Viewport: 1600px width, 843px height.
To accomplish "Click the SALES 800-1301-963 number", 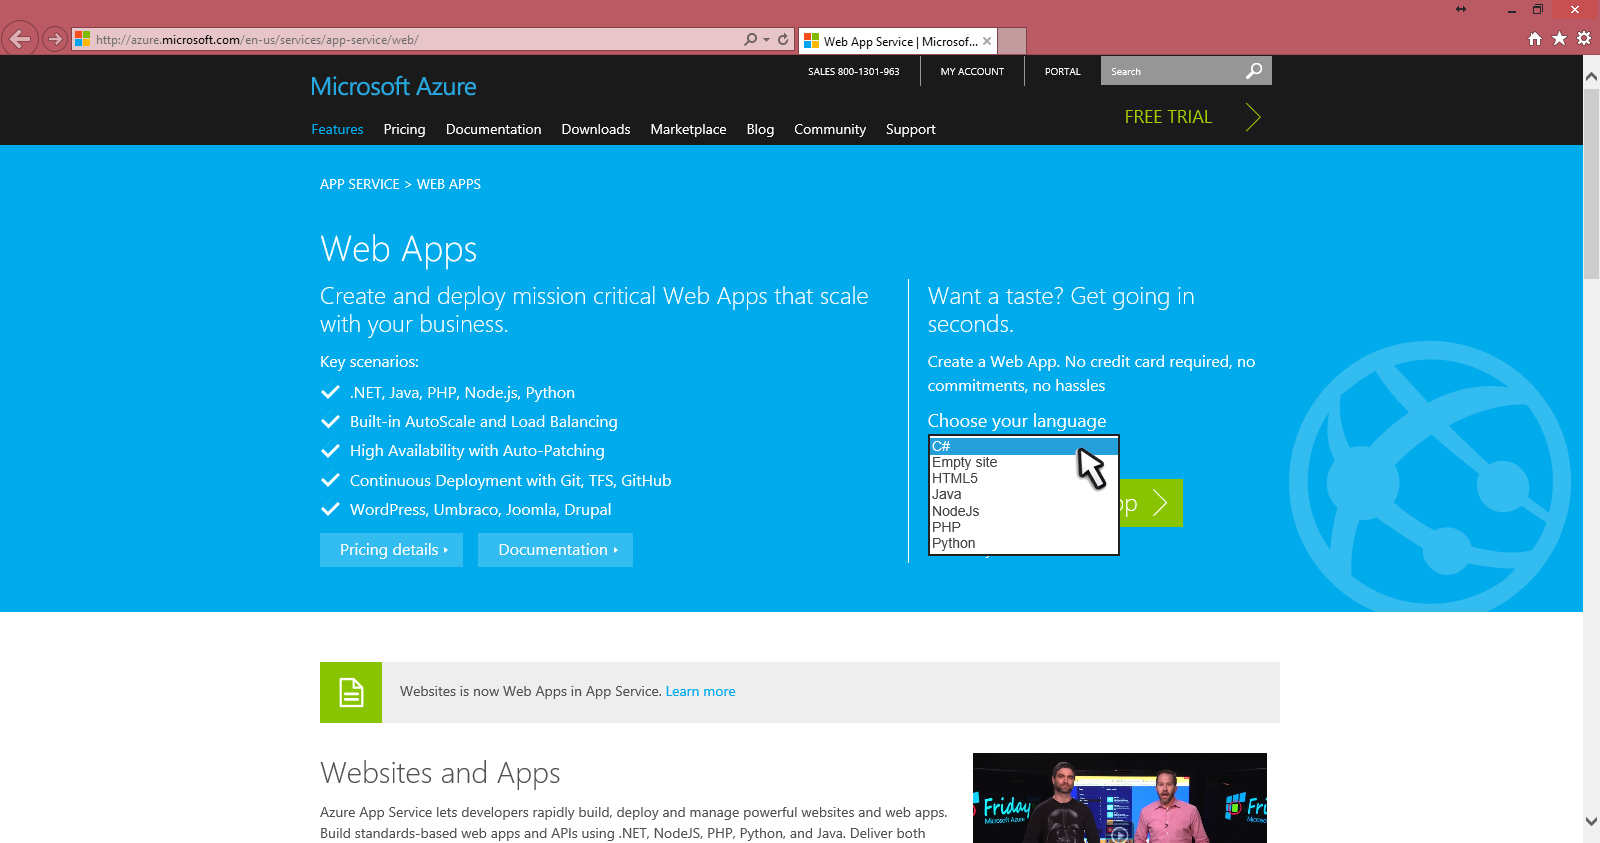I will click(x=854, y=72).
